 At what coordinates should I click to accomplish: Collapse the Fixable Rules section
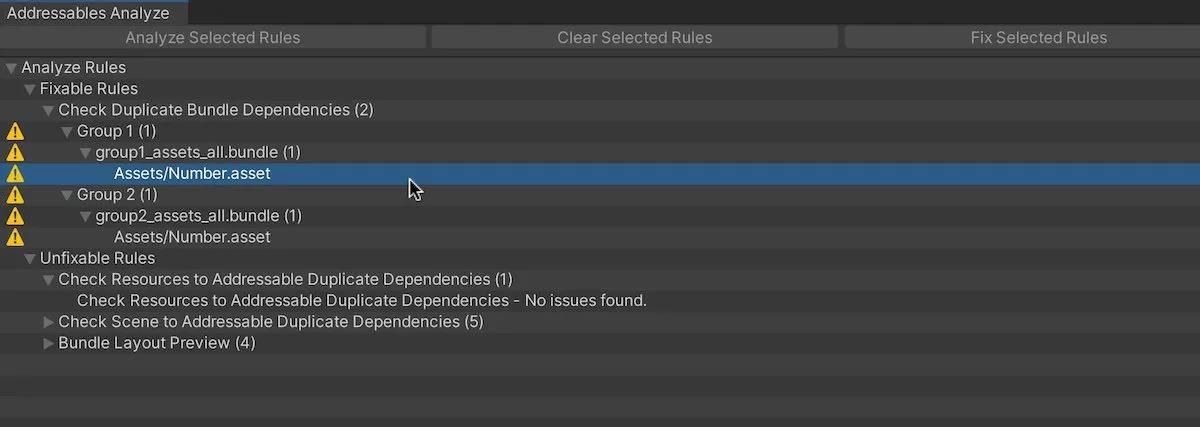[30, 89]
